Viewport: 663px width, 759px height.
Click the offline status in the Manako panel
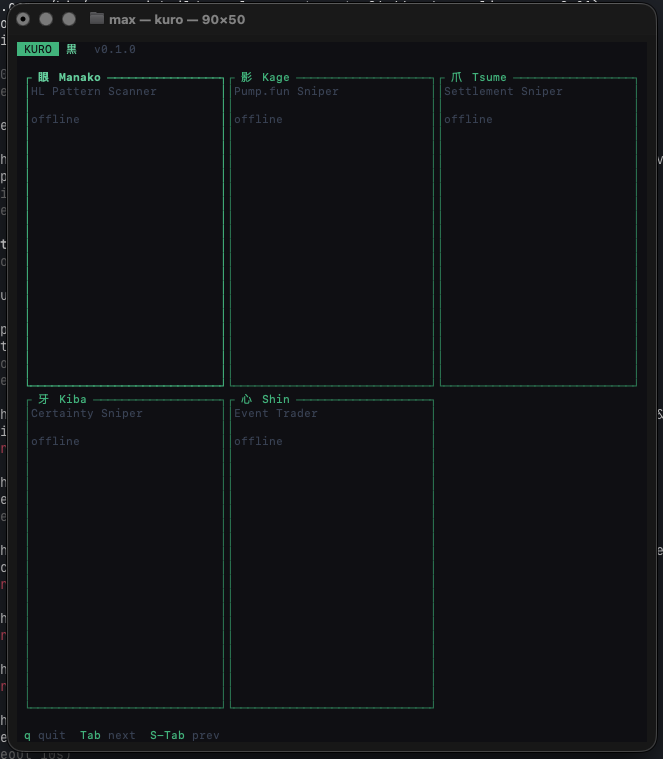click(x=55, y=120)
